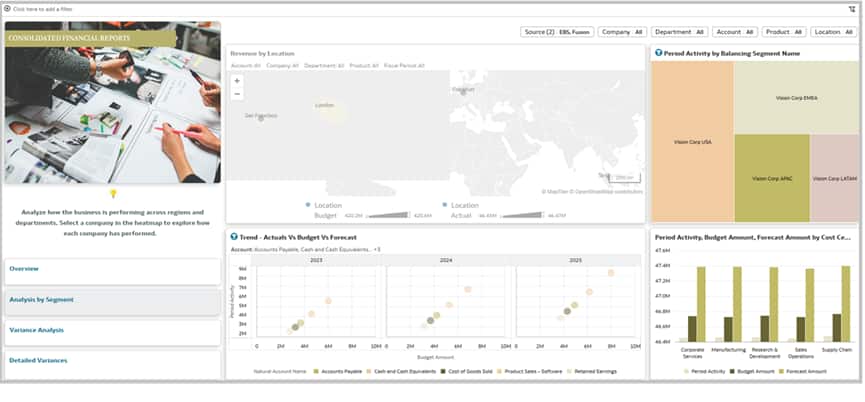Viewport: 865px width, 402px height.
Task: Zoom out on the revenue map
Action: pos(237,94)
